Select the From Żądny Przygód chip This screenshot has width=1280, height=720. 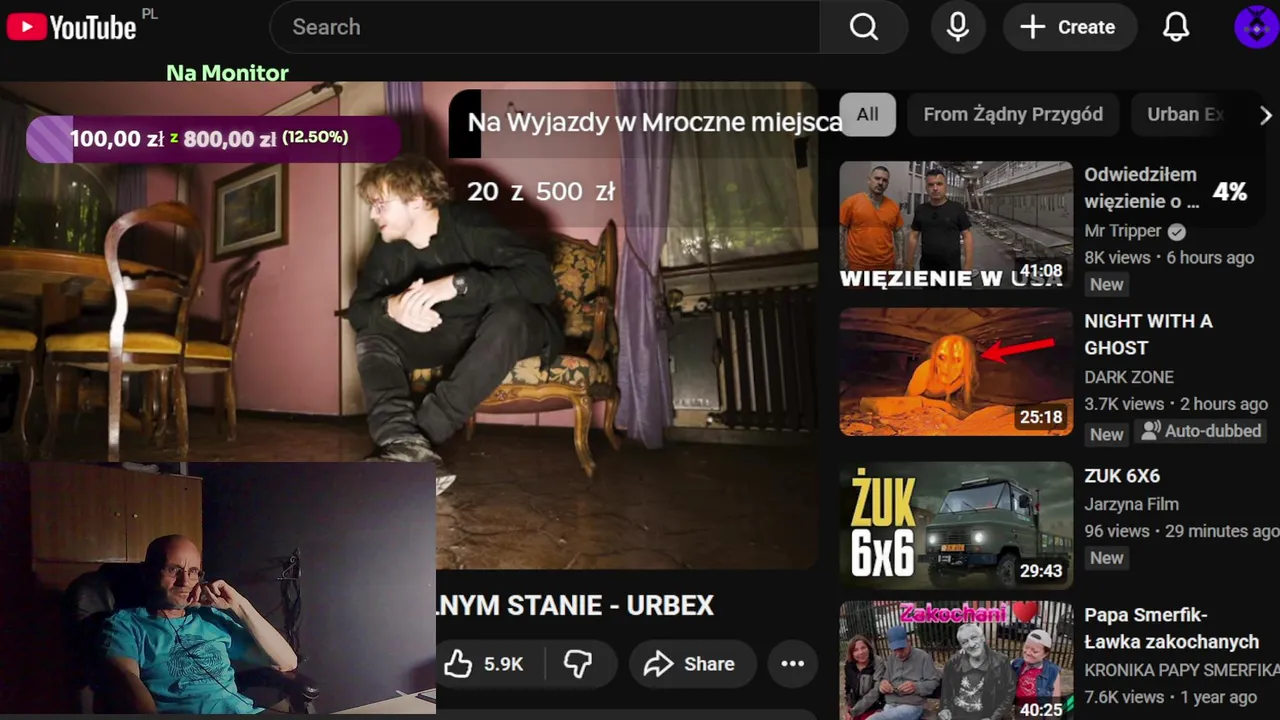tap(1013, 114)
